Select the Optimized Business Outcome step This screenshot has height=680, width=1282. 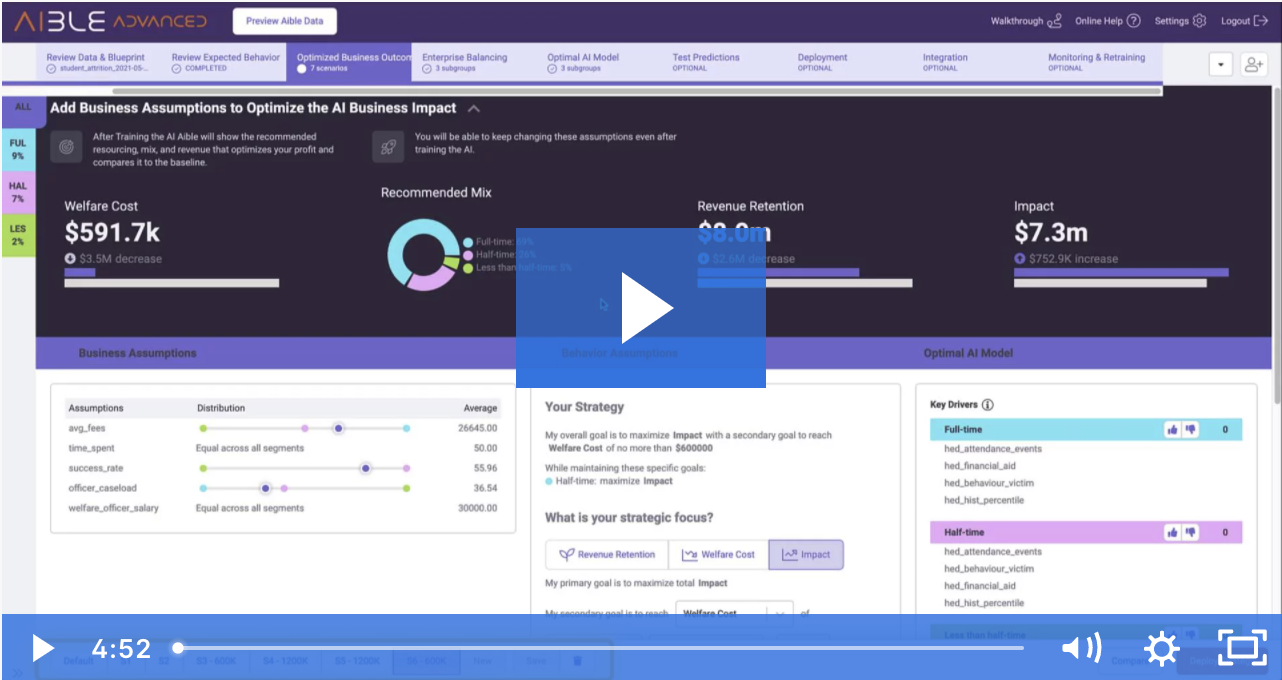[x=348, y=62]
